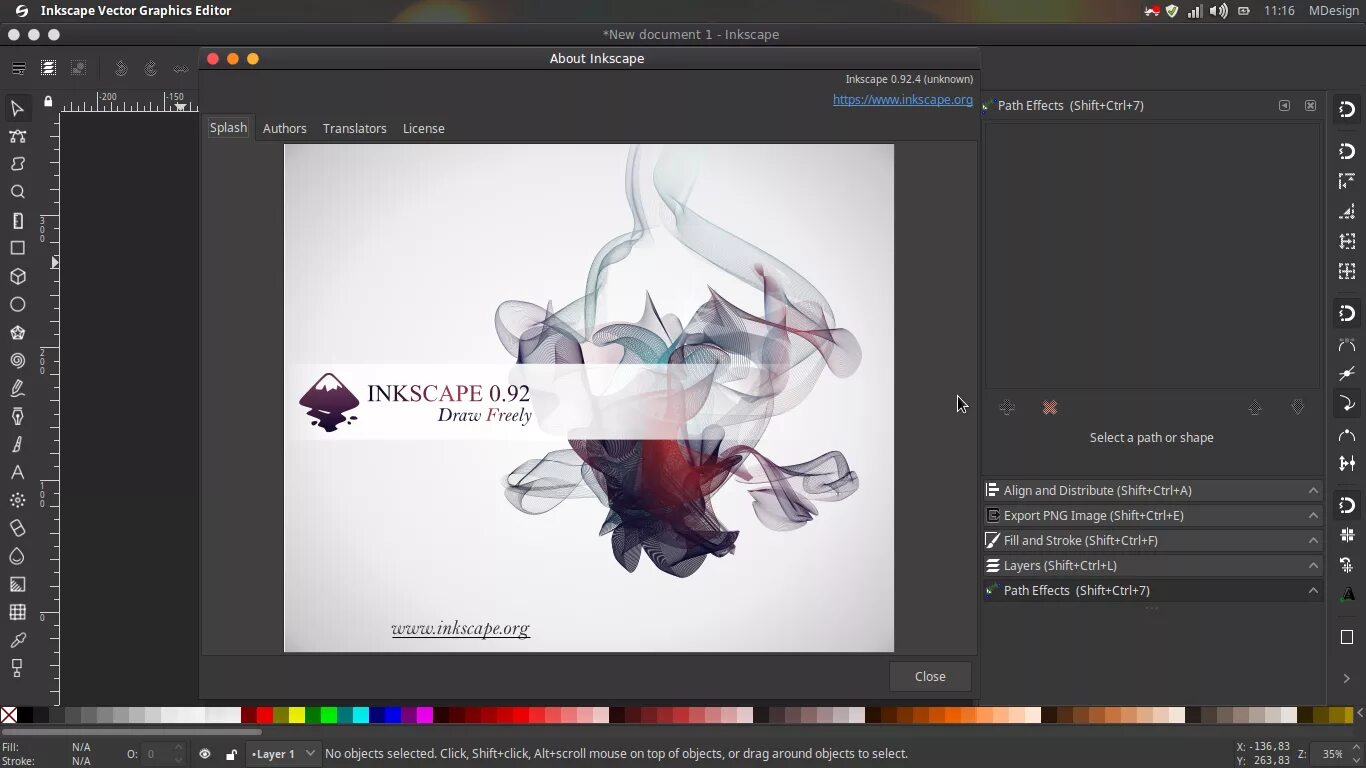This screenshot has width=1366, height=768.
Task: Select the Calligraphy tool
Action: [17, 444]
